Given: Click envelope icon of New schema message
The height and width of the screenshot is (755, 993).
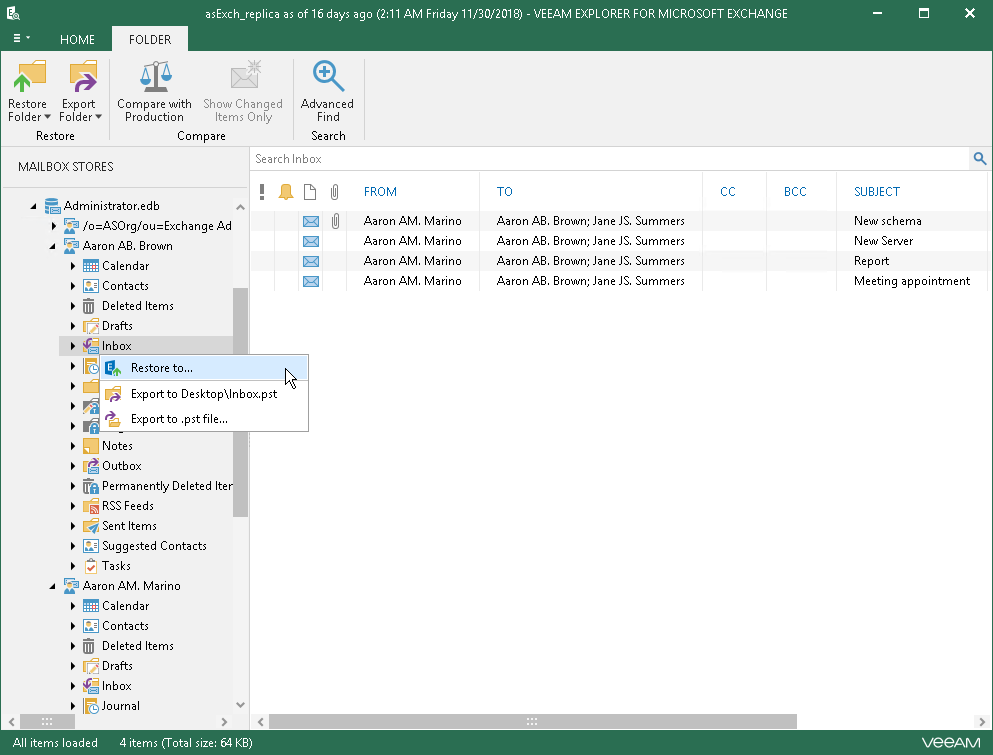Looking at the screenshot, I should (x=310, y=221).
